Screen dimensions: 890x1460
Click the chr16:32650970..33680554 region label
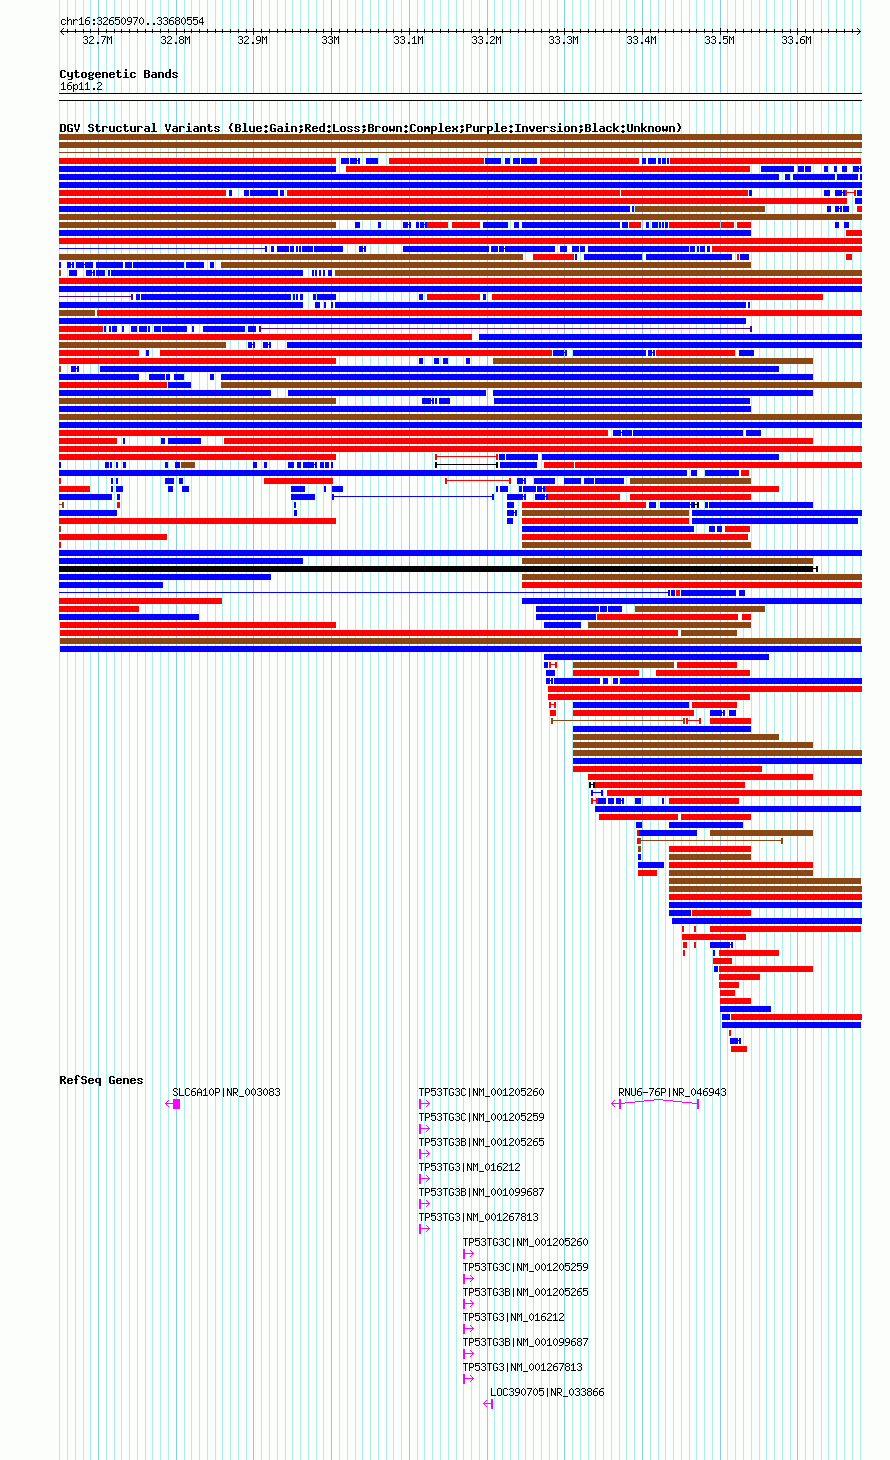click(132, 21)
